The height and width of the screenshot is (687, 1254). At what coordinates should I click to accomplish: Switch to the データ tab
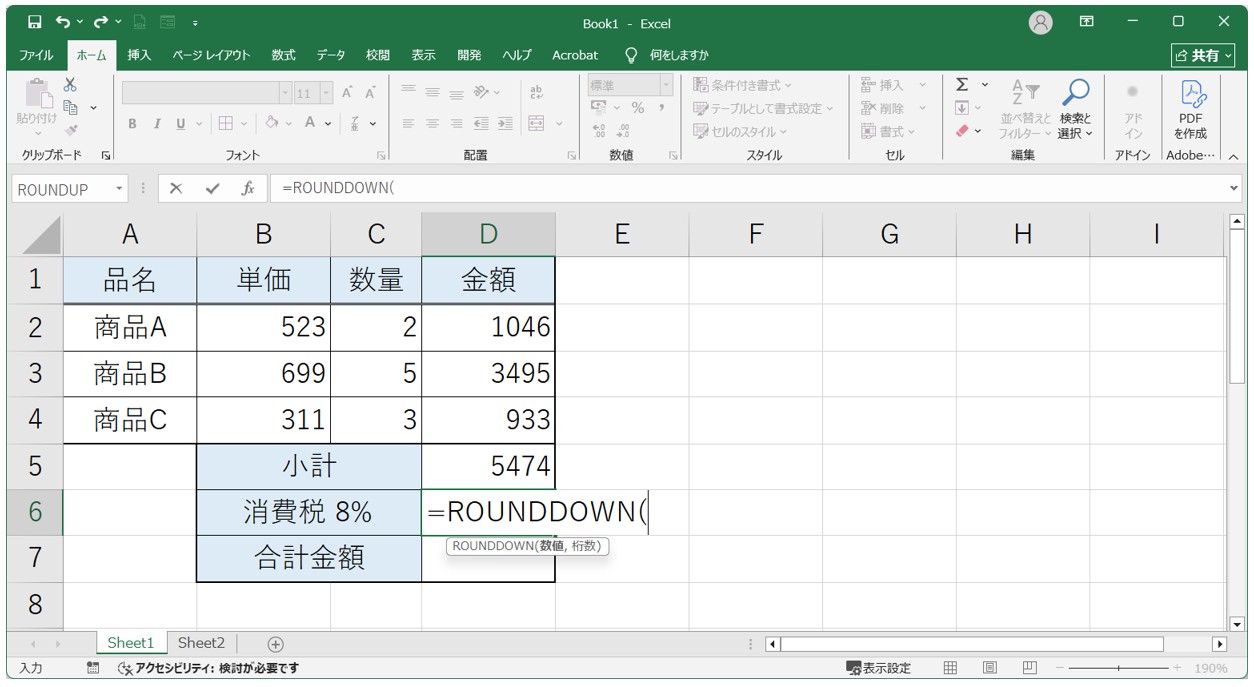(331, 55)
